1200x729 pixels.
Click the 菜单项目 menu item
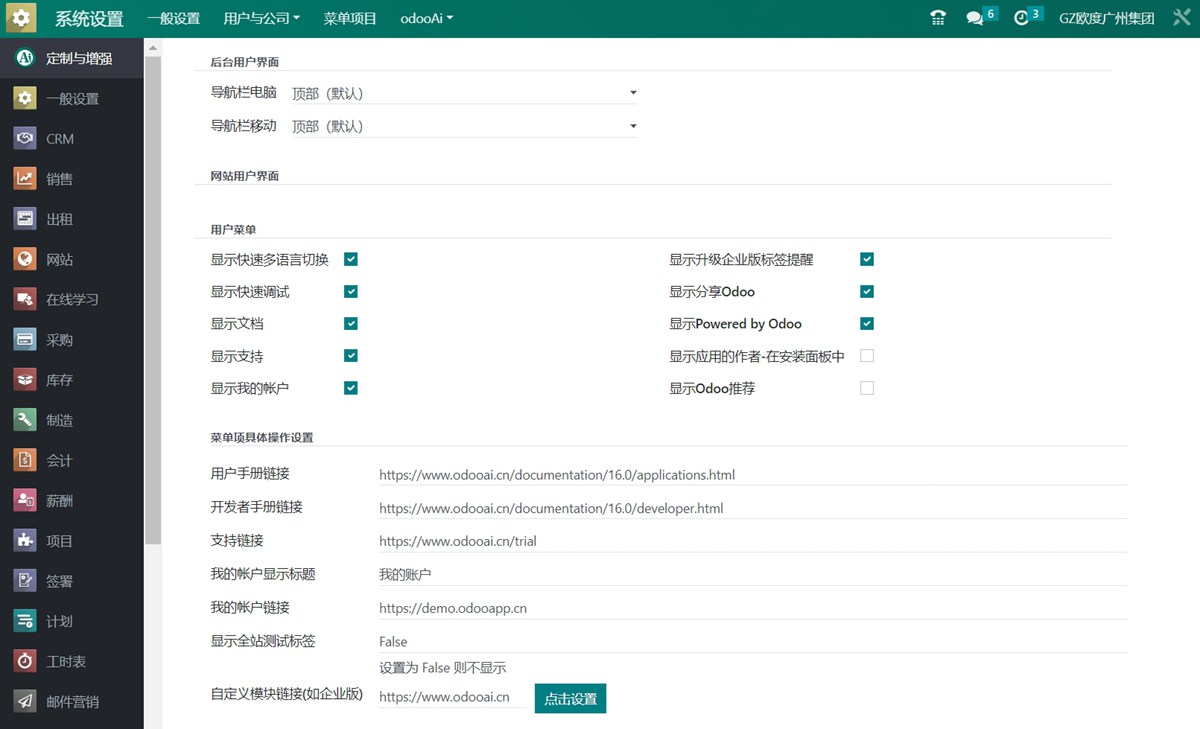point(350,18)
